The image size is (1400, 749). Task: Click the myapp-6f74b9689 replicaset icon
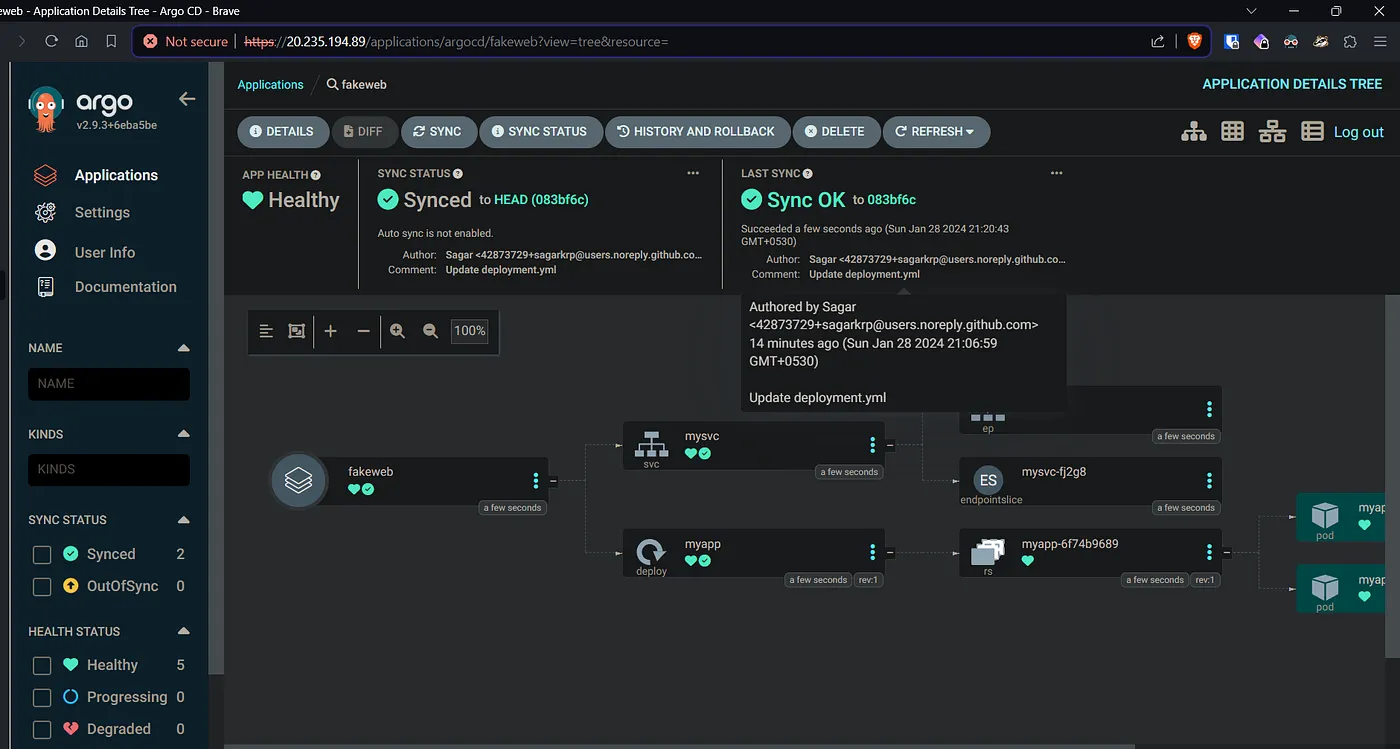tap(988, 551)
